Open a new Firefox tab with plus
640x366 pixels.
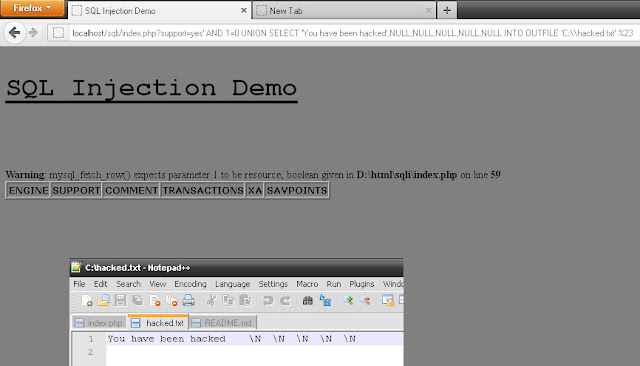[447, 11]
